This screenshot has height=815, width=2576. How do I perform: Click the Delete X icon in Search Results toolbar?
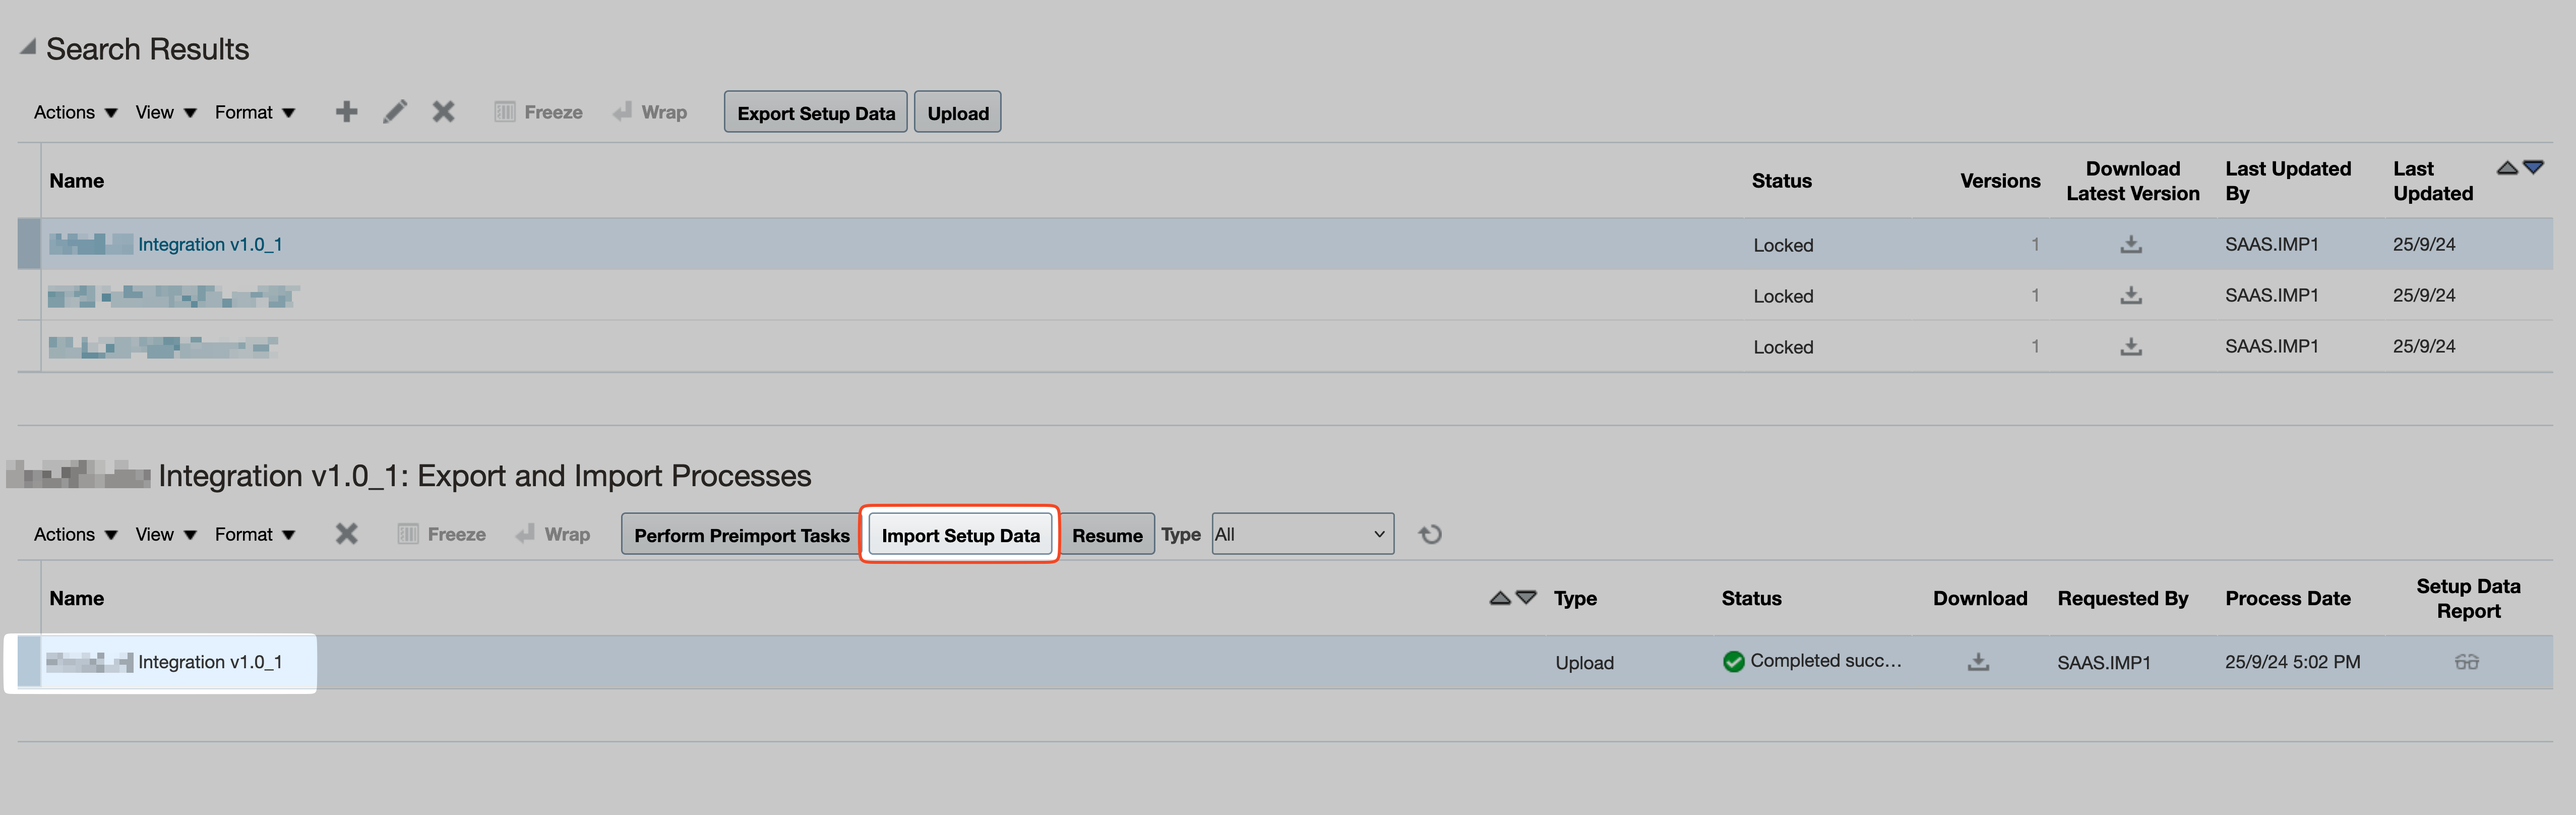point(443,112)
